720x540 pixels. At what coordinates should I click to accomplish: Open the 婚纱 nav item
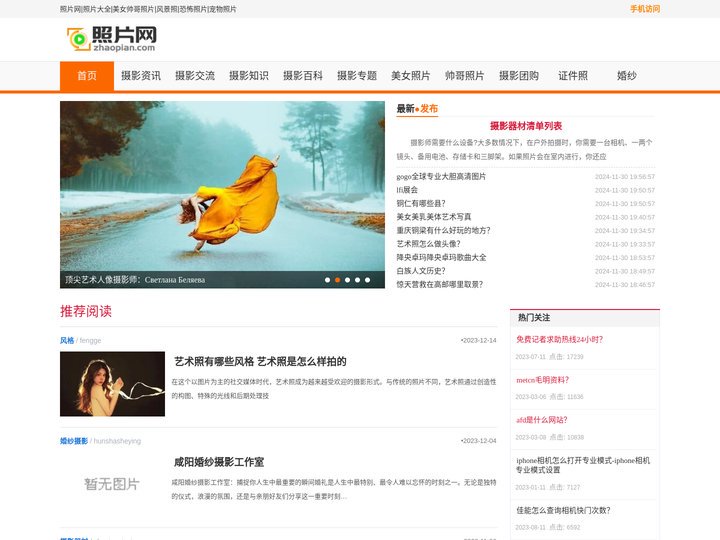click(x=627, y=76)
